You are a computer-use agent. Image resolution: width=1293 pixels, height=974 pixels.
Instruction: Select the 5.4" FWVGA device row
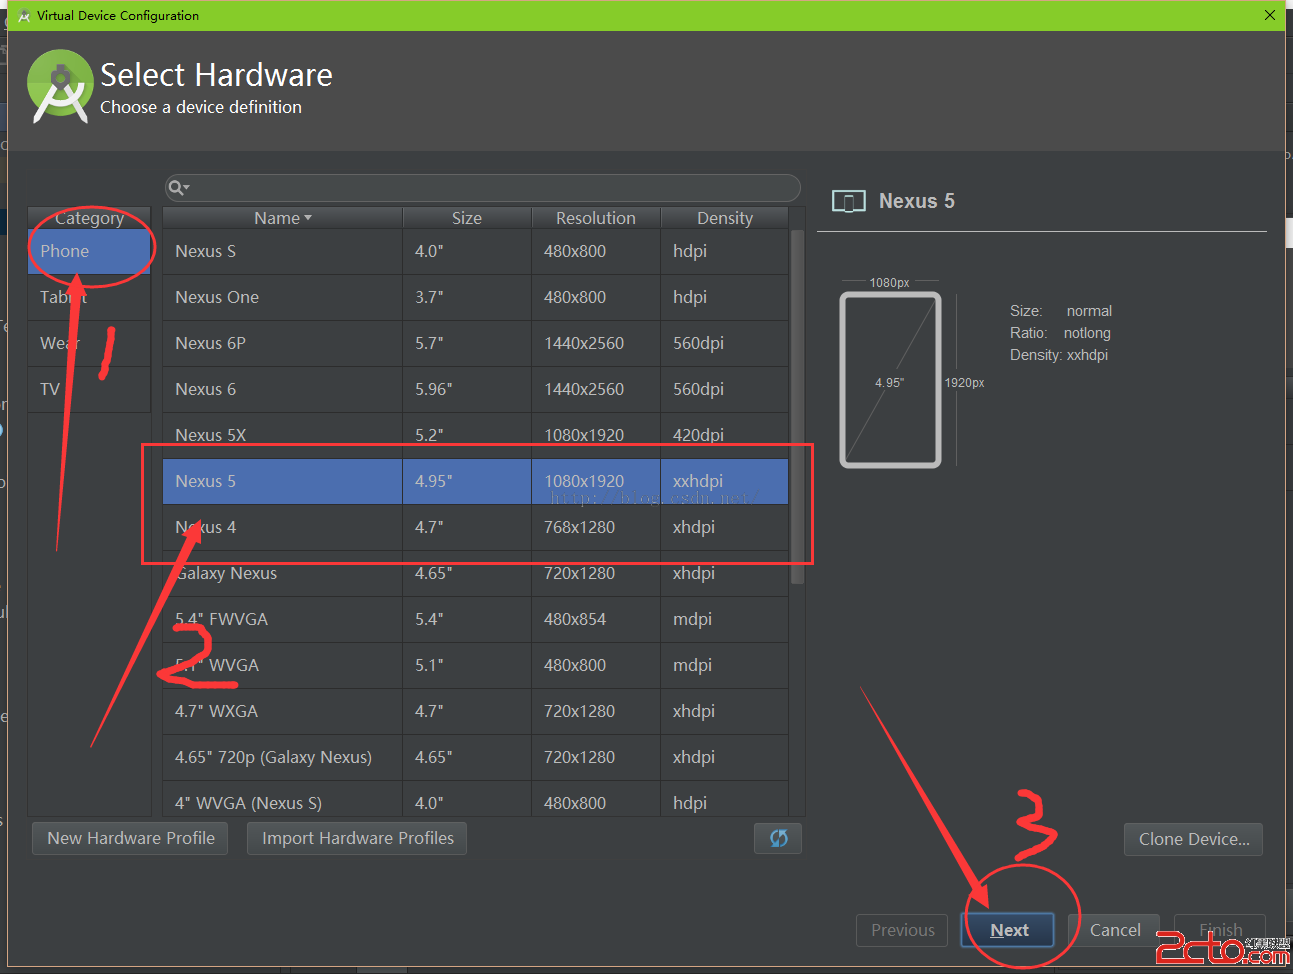(x=476, y=619)
